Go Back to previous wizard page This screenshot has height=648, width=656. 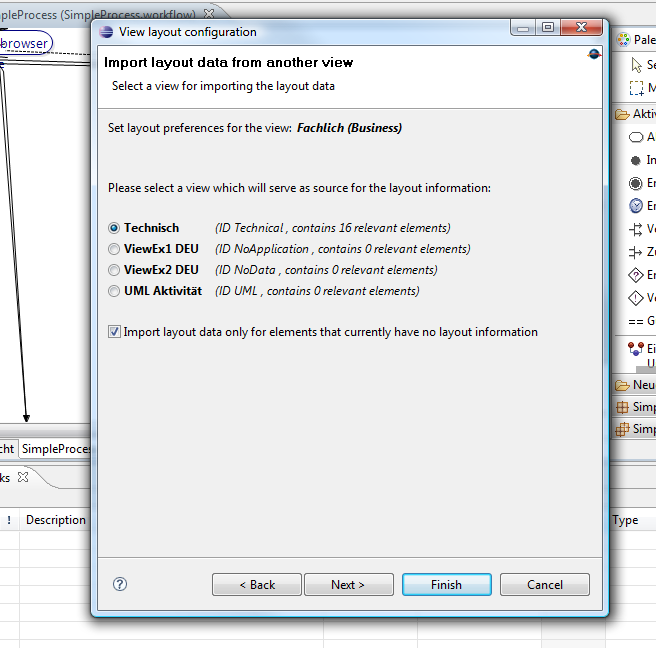tap(256, 584)
